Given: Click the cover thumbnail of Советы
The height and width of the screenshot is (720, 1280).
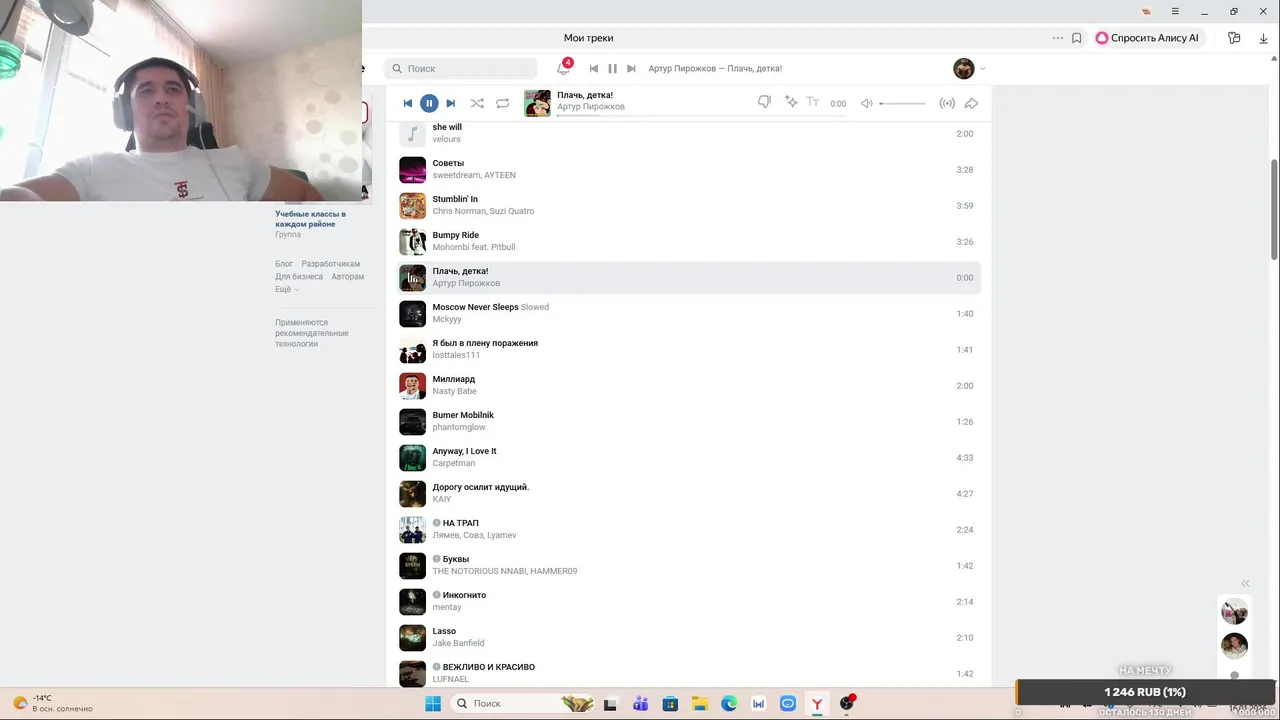Looking at the screenshot, I should tap(413, 170).
